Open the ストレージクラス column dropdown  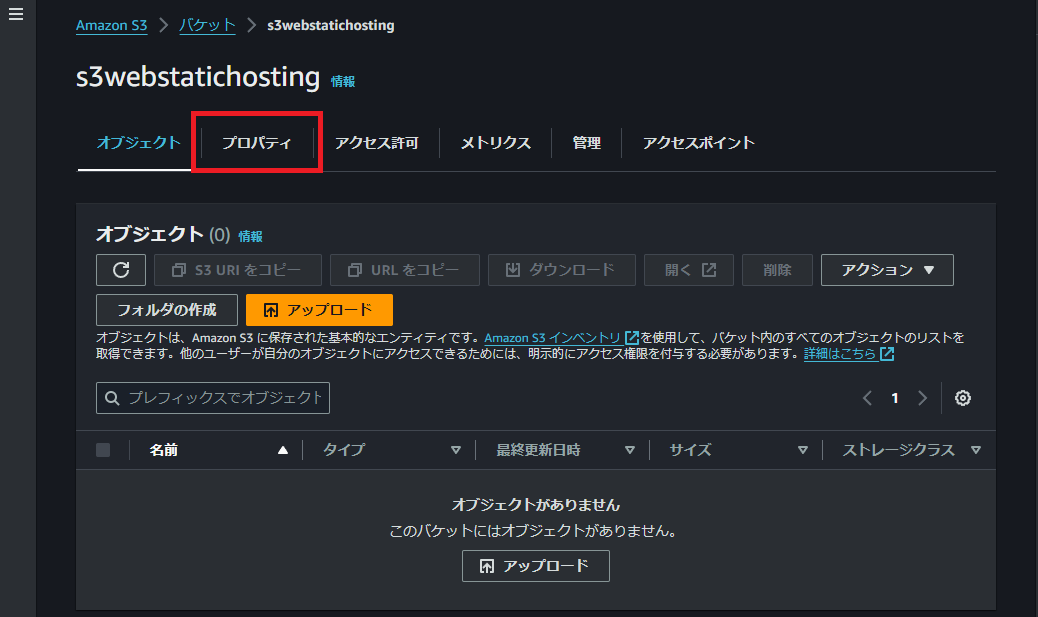(976, 449)
